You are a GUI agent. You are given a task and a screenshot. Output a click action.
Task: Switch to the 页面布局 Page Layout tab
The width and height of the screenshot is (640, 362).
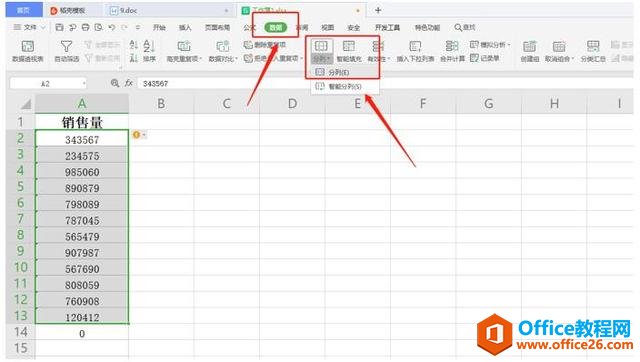pos(217,27)
